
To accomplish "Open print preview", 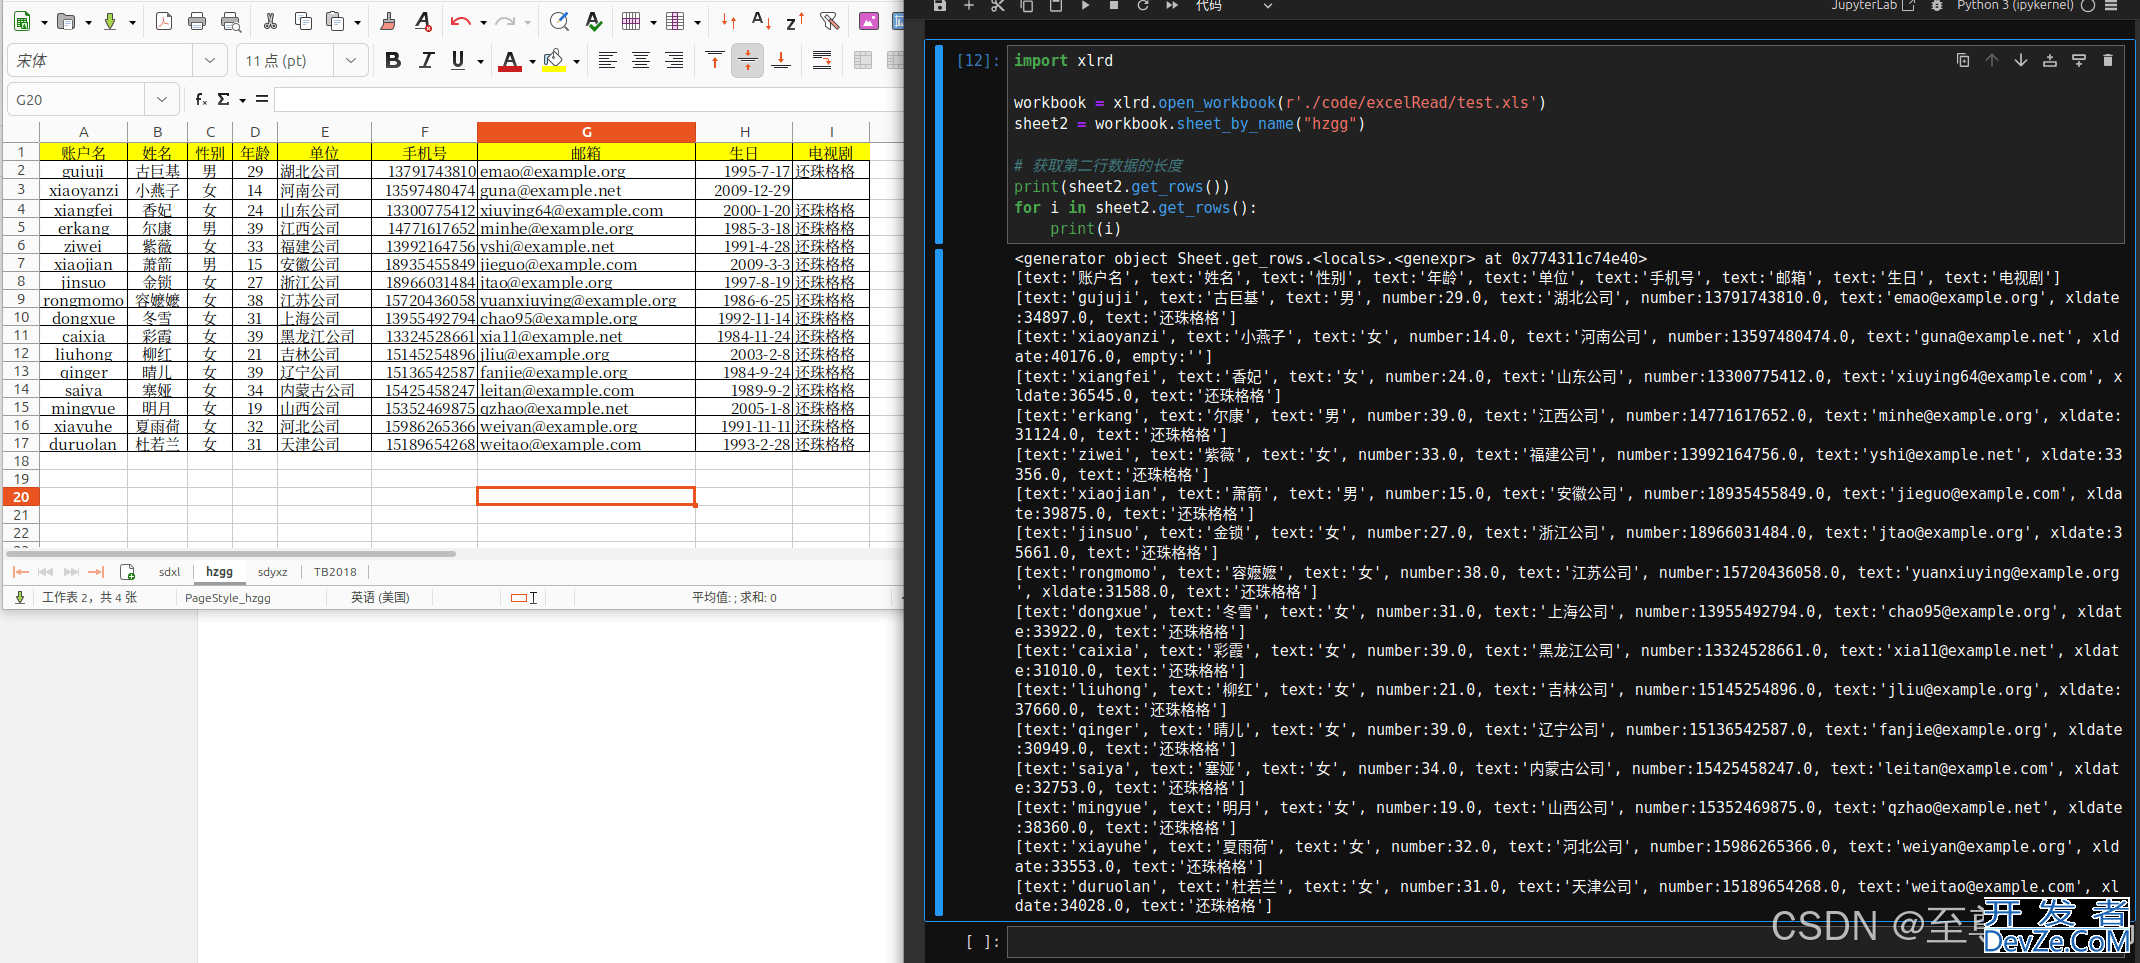I will (x=231, y=21).
